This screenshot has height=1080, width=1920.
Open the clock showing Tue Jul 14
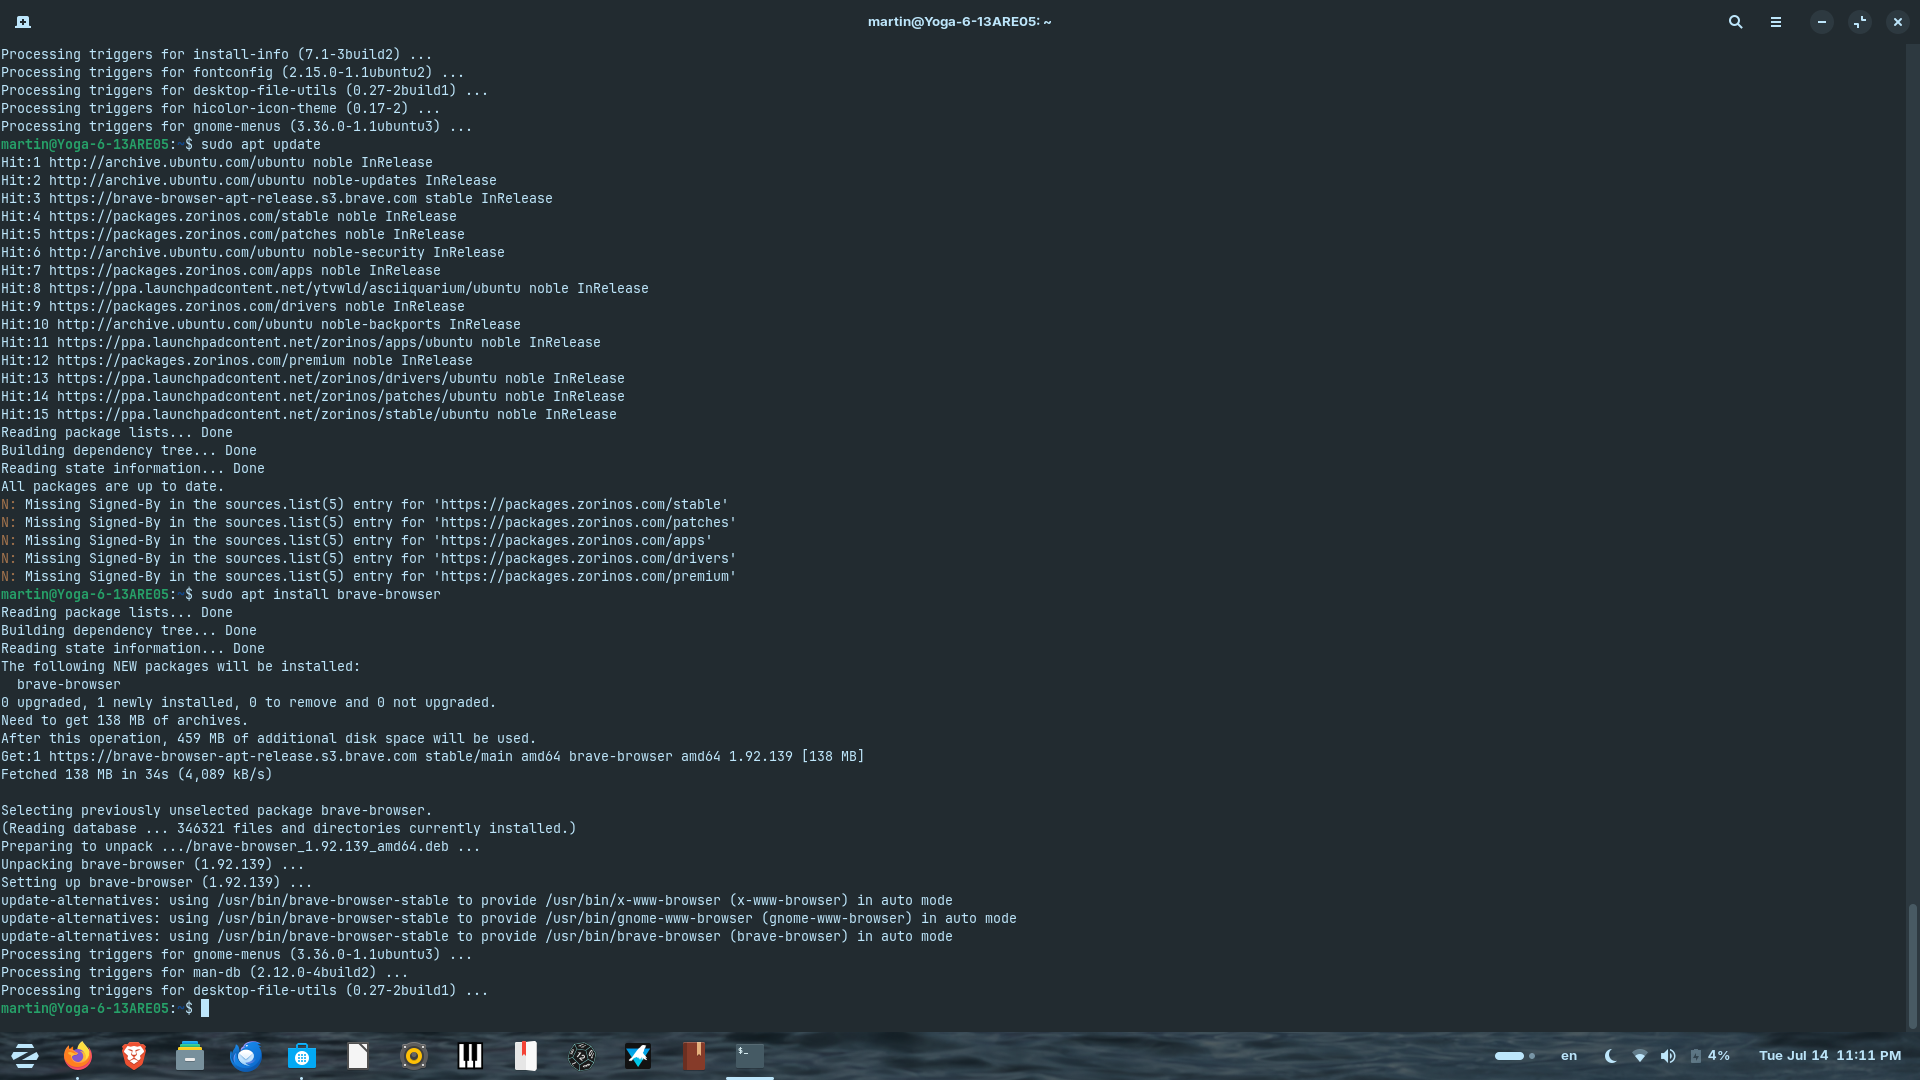pos(1830,1056)
